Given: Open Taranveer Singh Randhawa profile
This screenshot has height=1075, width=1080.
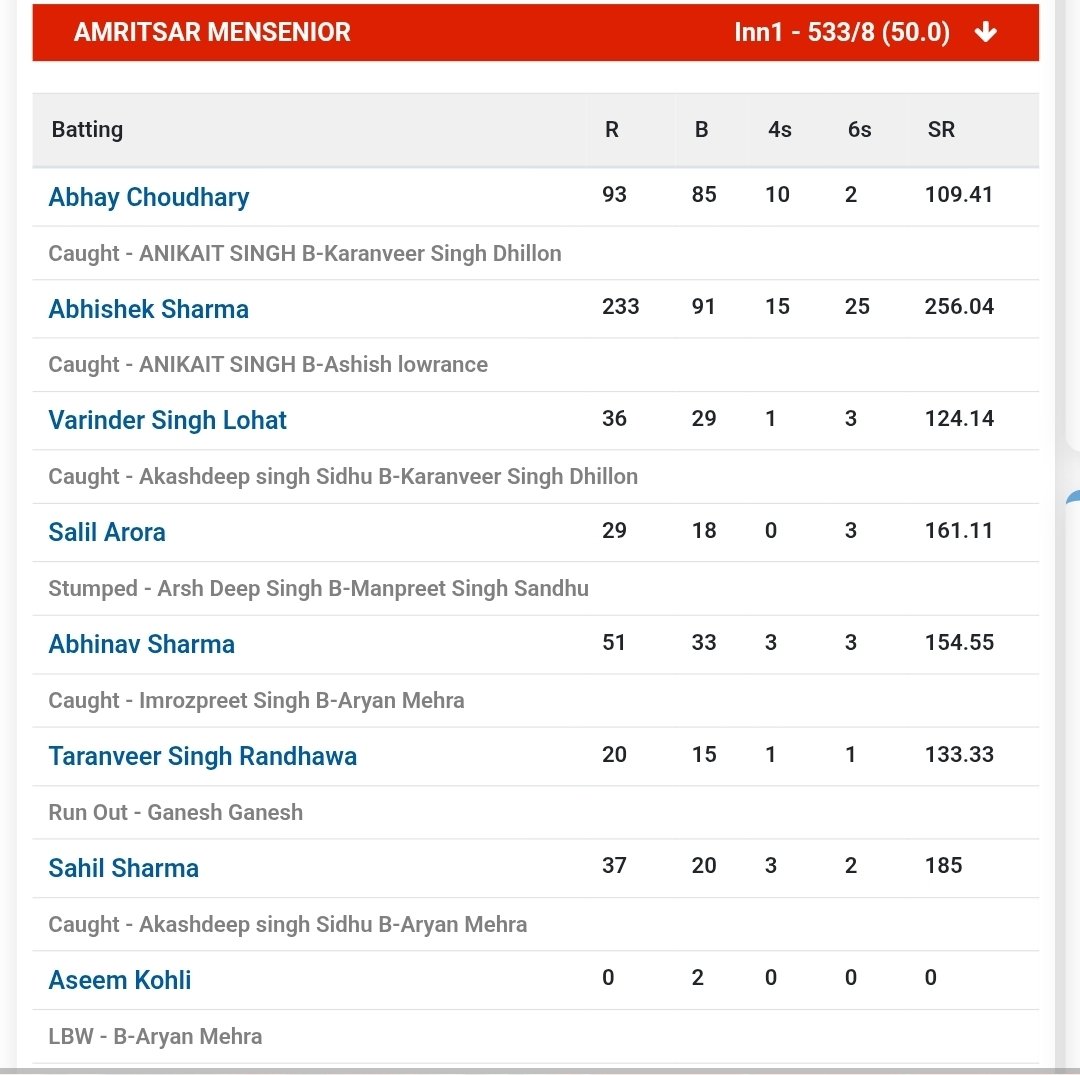Looking at the screenshot, I should [202, 756].
